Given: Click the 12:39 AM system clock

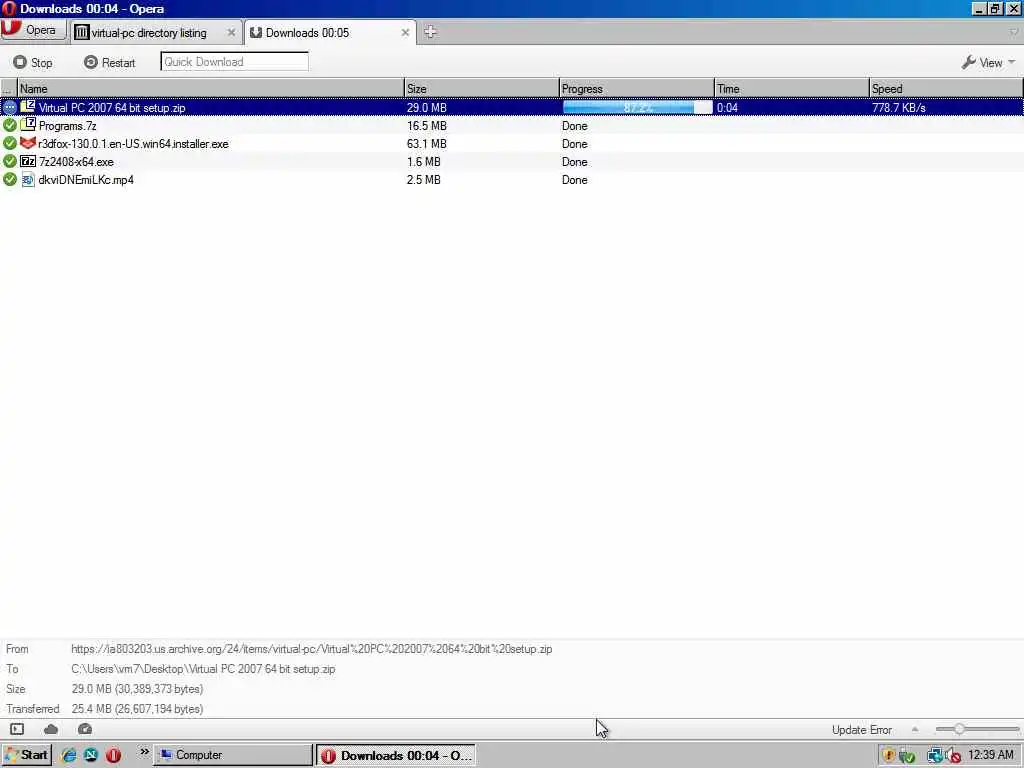Looking at the screenshot, I should click(x=991, y=755).
